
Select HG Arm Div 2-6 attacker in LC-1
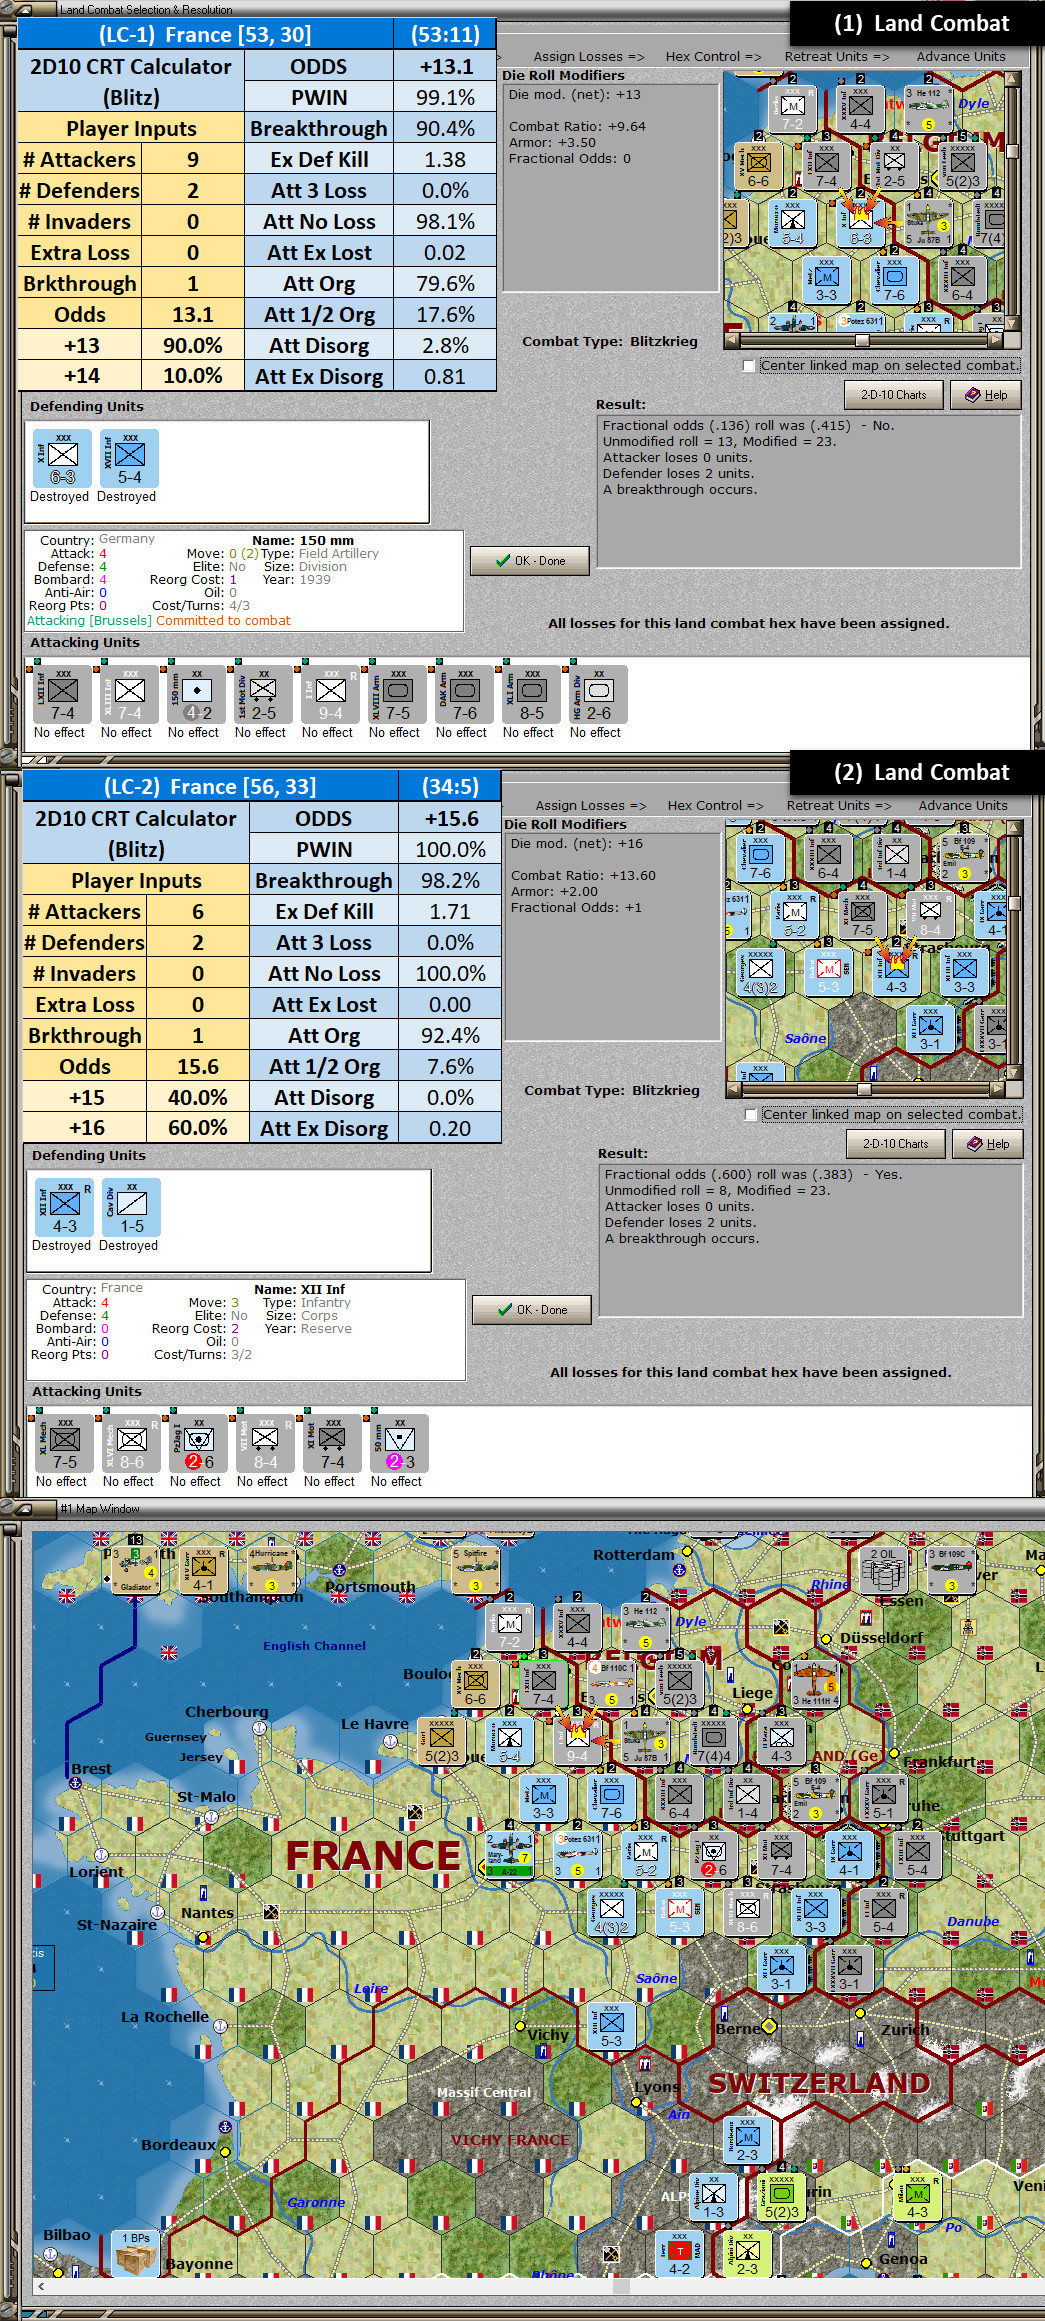point(598,693)
